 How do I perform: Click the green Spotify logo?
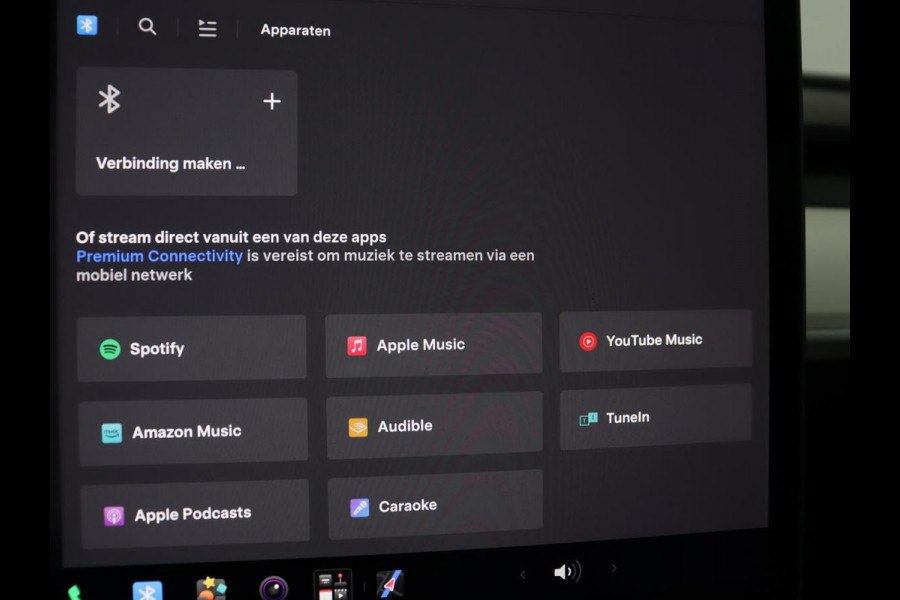110,349
